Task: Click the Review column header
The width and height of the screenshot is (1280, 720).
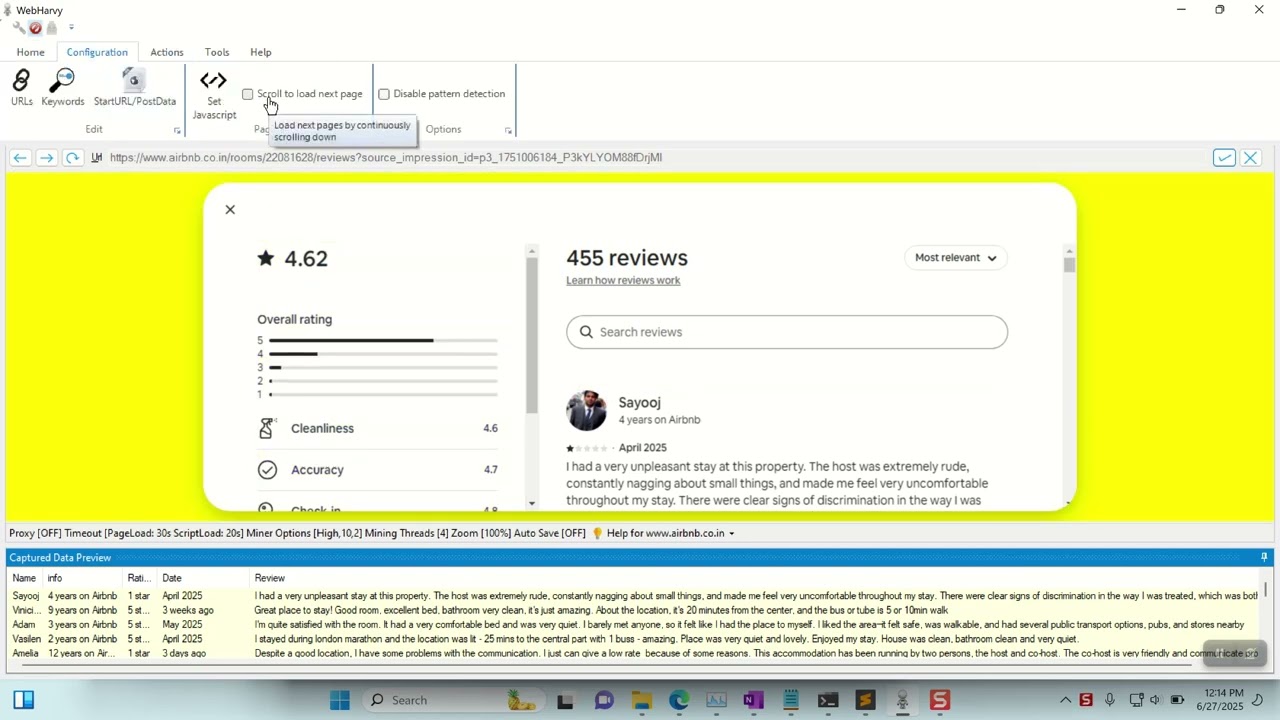Action: coord(754,578)
